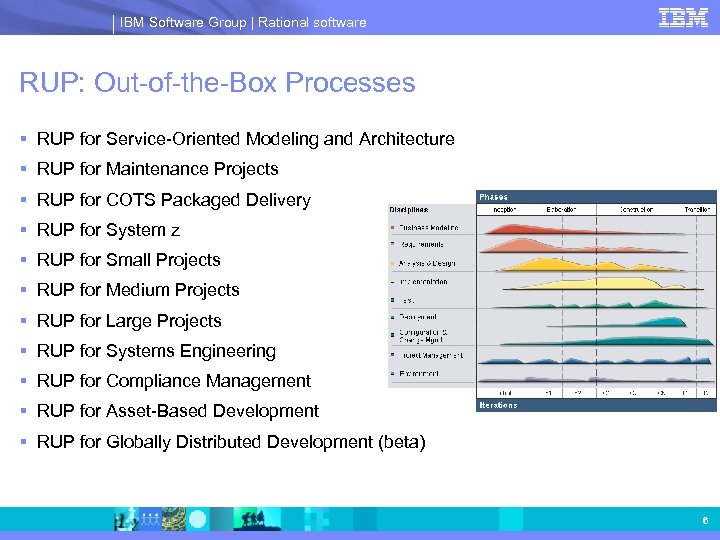
Task: Click 'RUP for Asset-Based Development' bullet
Action: pyautogui.click(x=178, y=411)
